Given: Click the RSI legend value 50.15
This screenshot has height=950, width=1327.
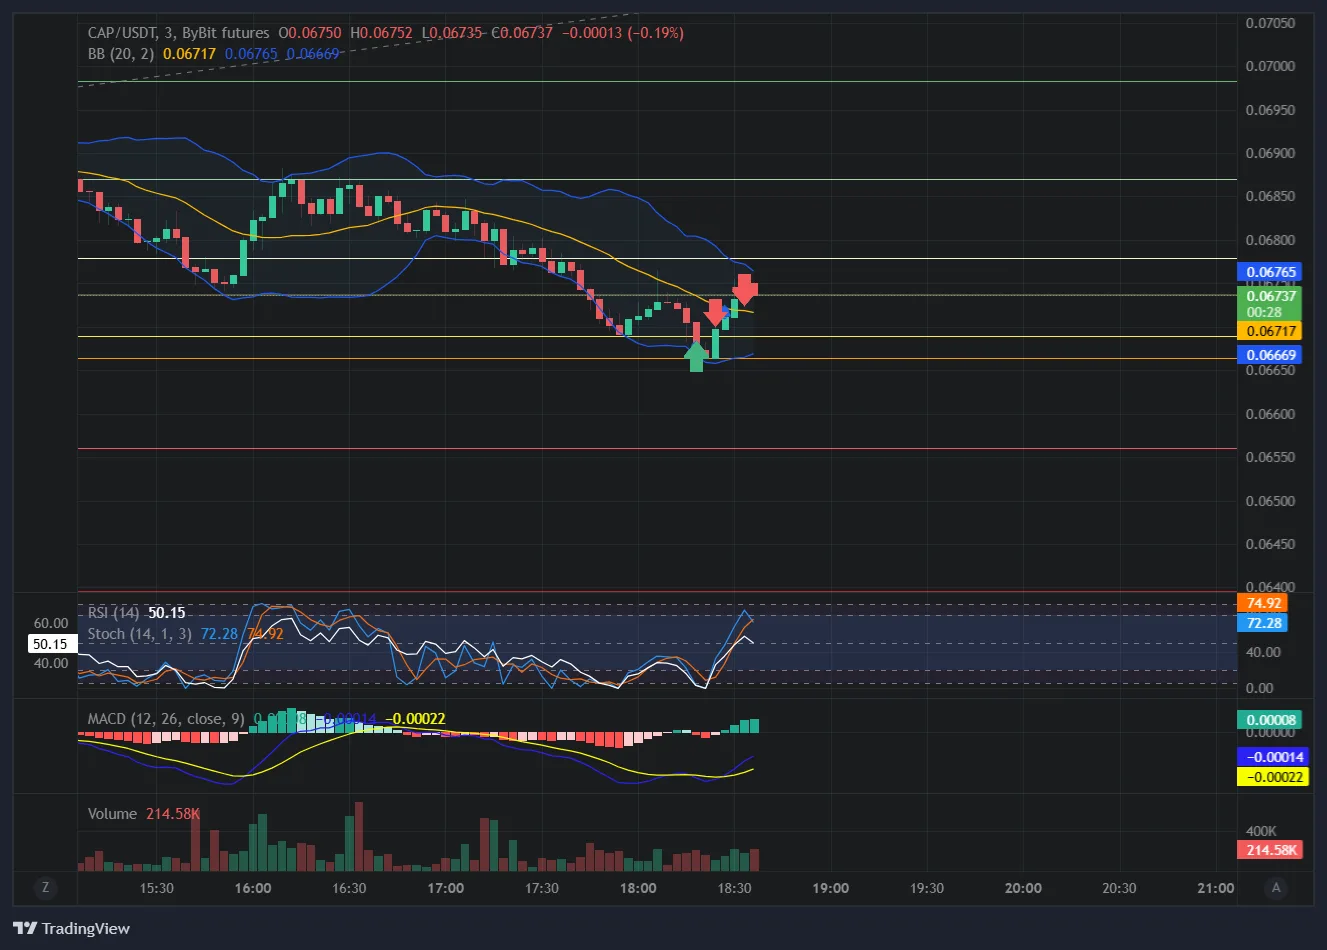Looking at the screenshot, I should pos(167,612).
